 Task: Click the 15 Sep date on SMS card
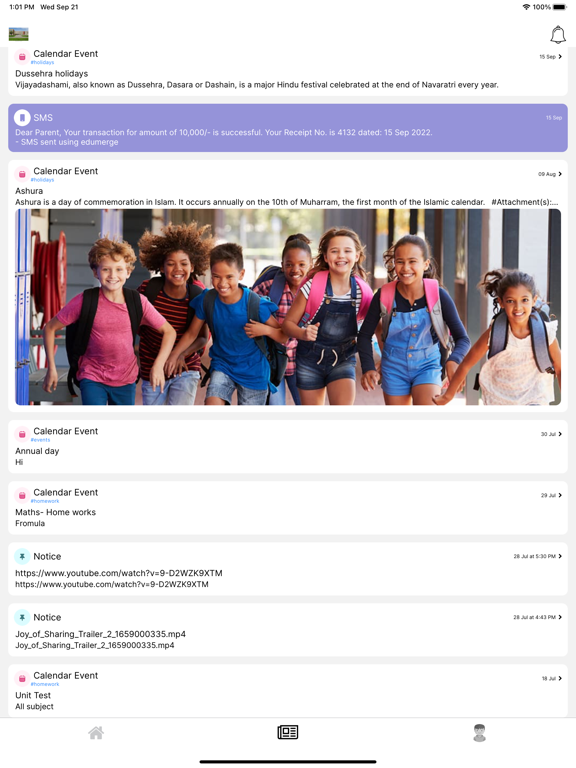pyautogui.click(x=554, y=118)
